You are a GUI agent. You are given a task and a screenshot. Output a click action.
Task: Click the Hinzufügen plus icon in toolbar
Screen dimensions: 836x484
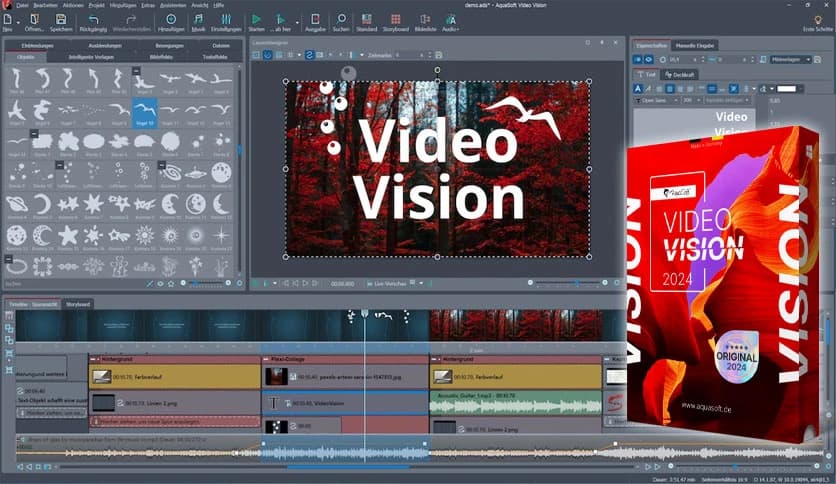(171, 19)
